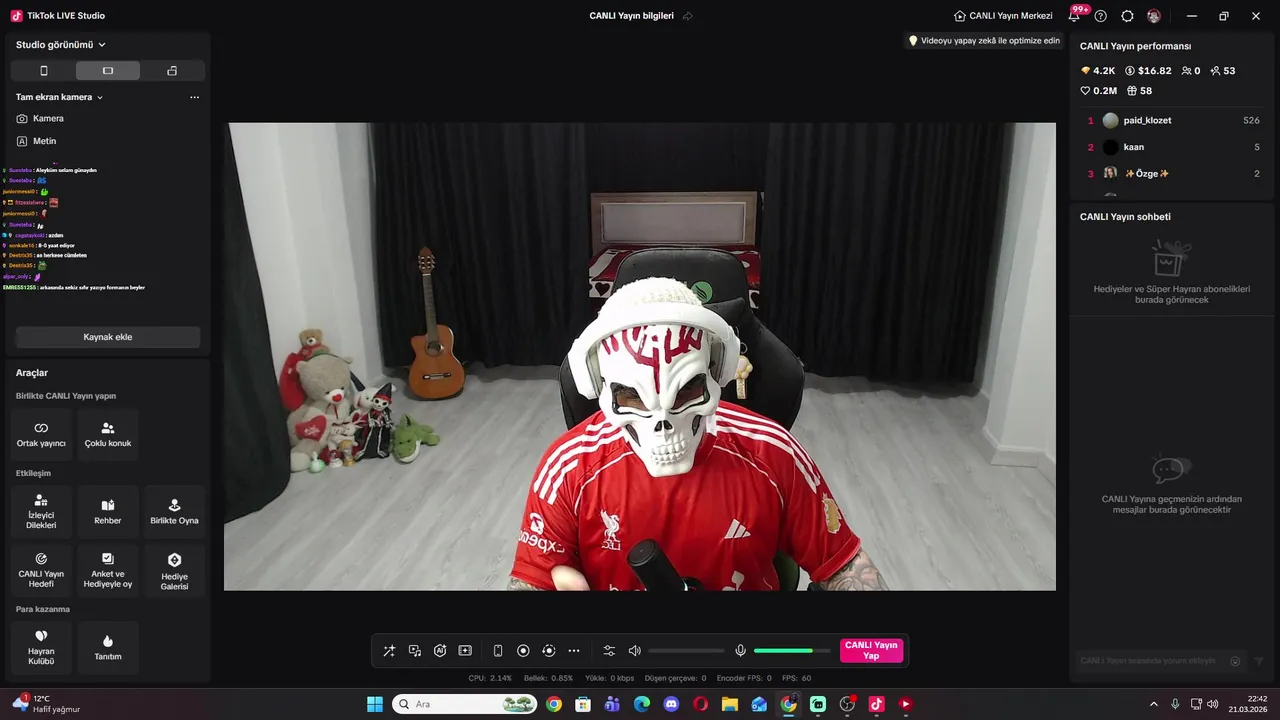
Task: Click the diamonds count 4.2K
Action: 1098,71
